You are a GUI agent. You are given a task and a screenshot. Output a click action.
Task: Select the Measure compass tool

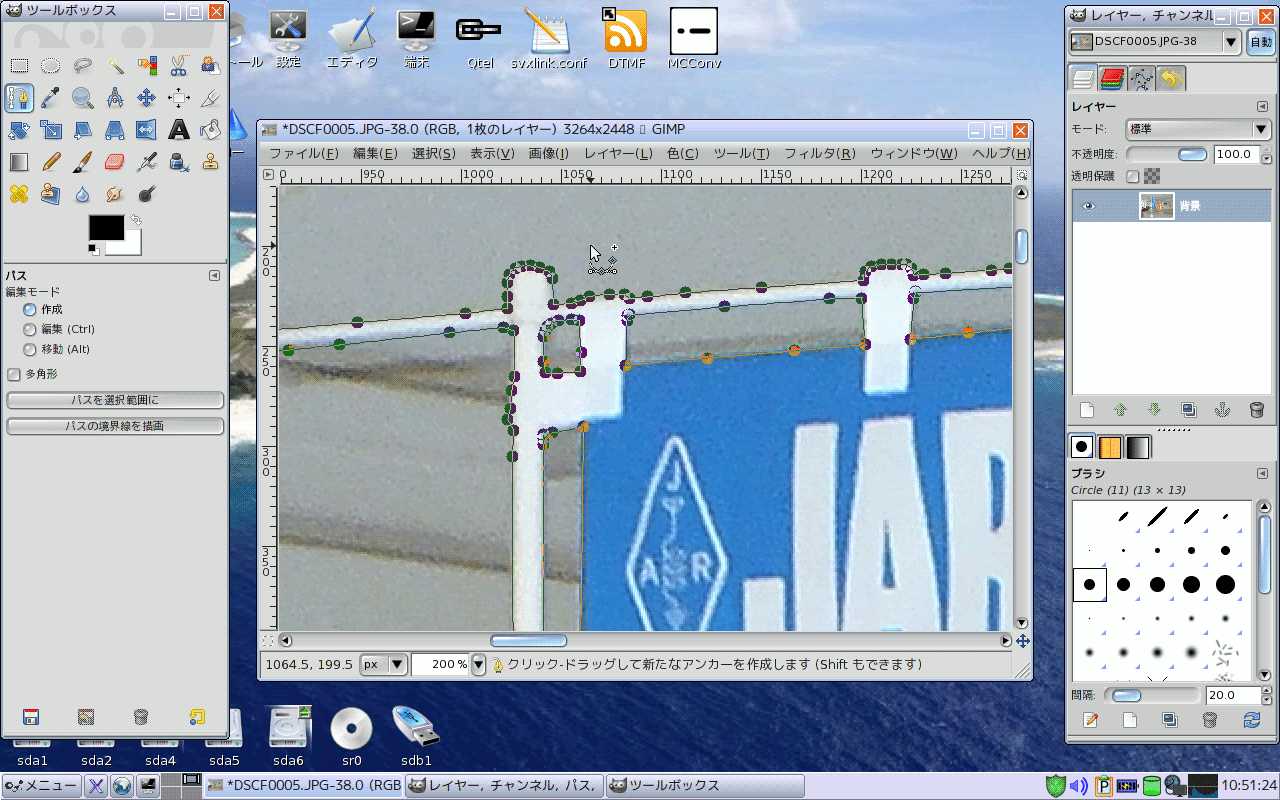pyautogui.click(x=115, y=98)
